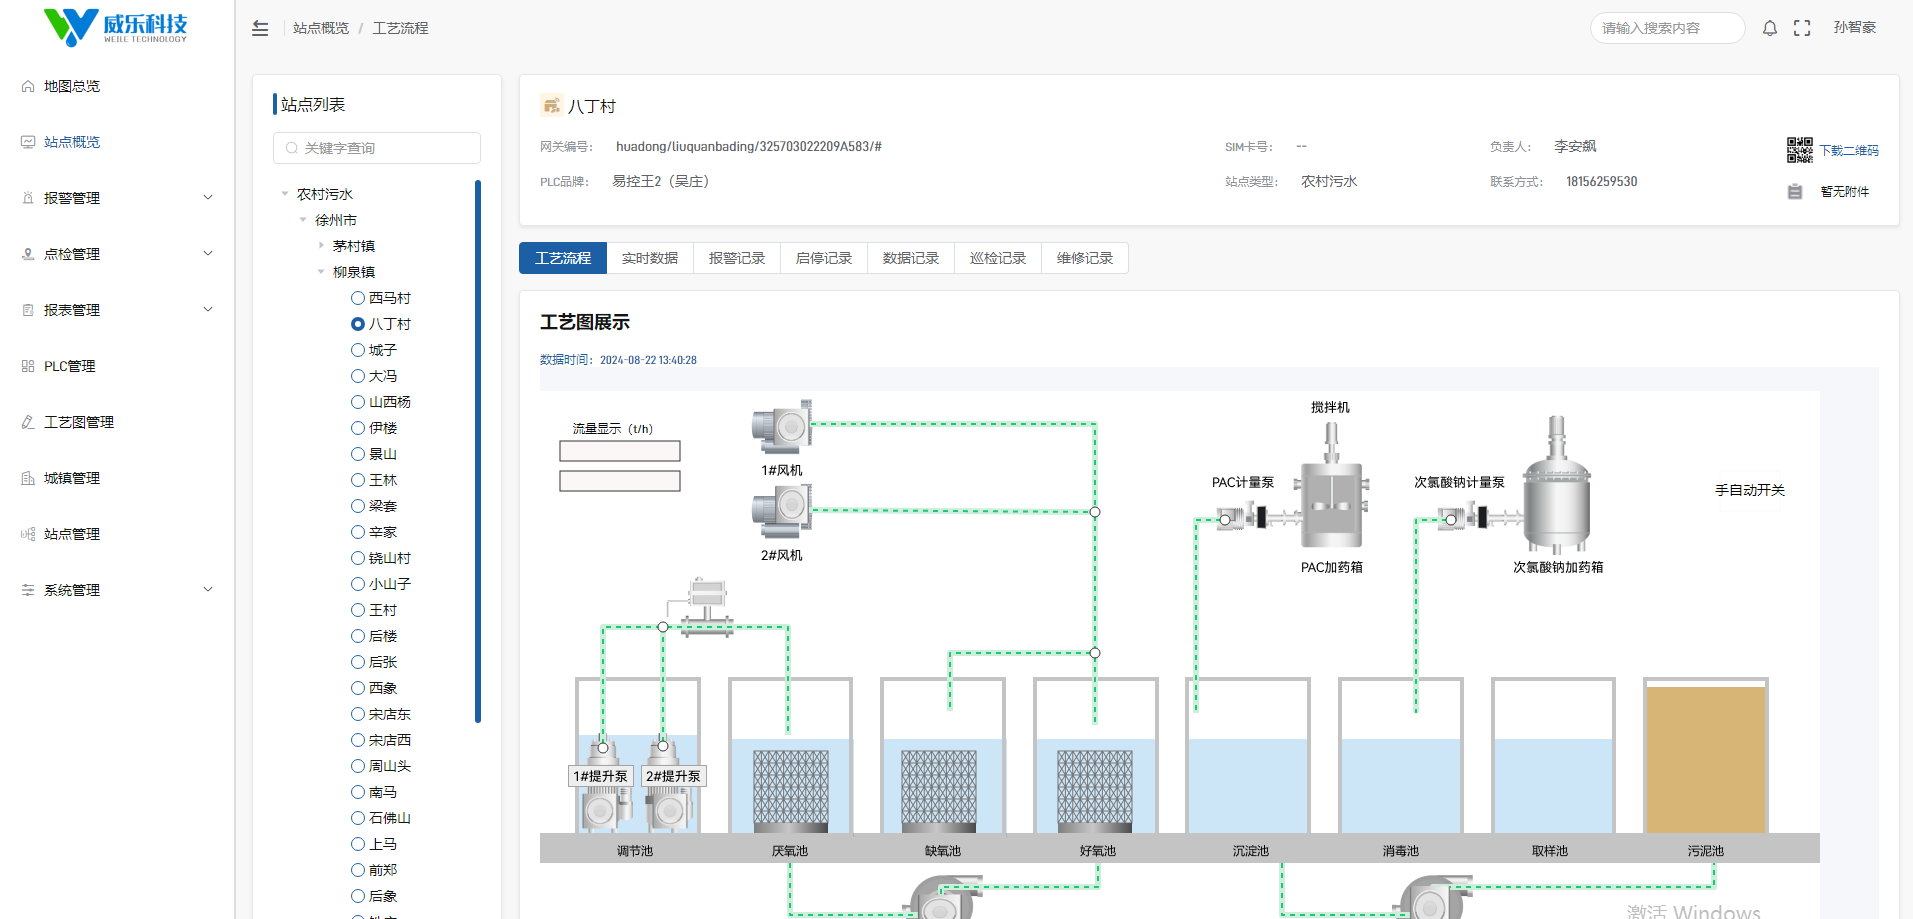Select the 城子 station radio button
This screenshot has width=1913, height=919.
click(358, 350)
